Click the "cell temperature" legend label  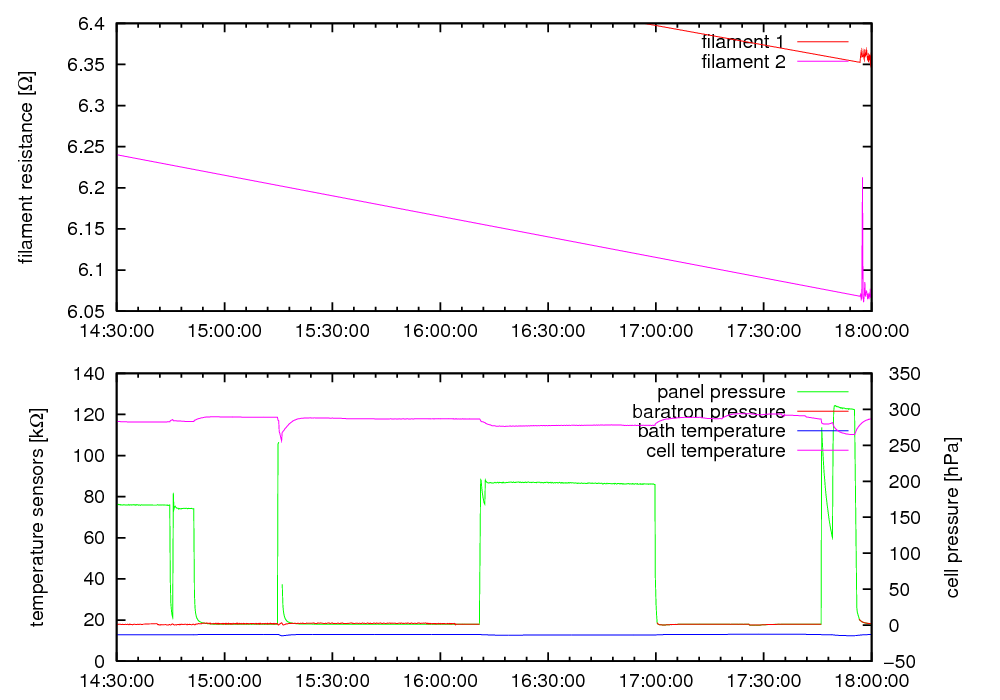pos(716,451)
